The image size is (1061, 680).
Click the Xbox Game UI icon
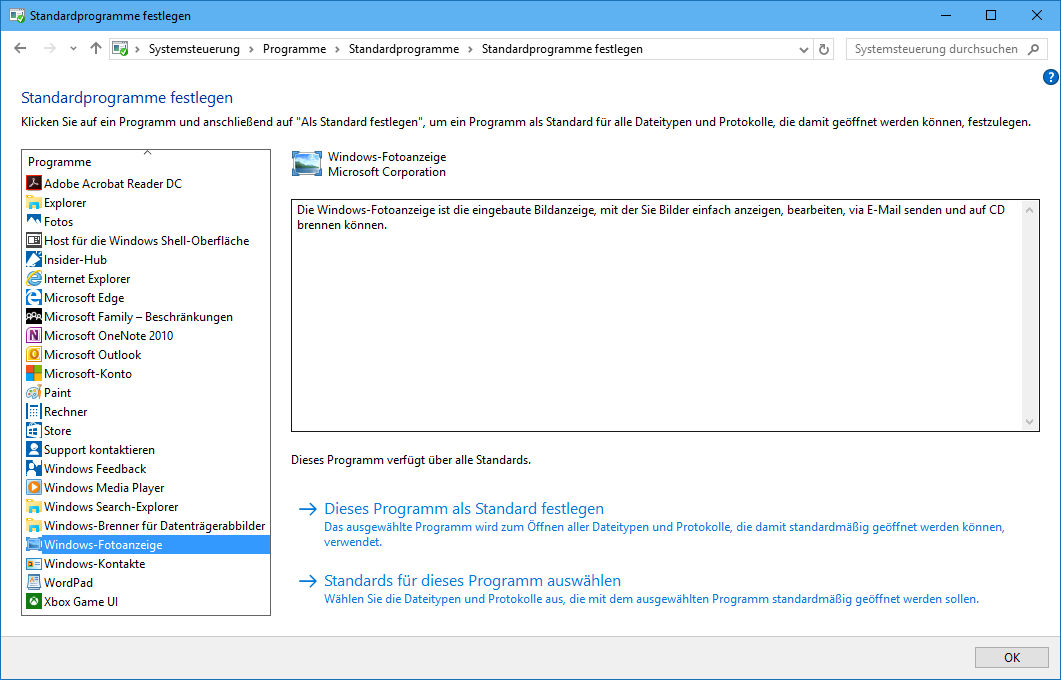click(x=34, y=601)
